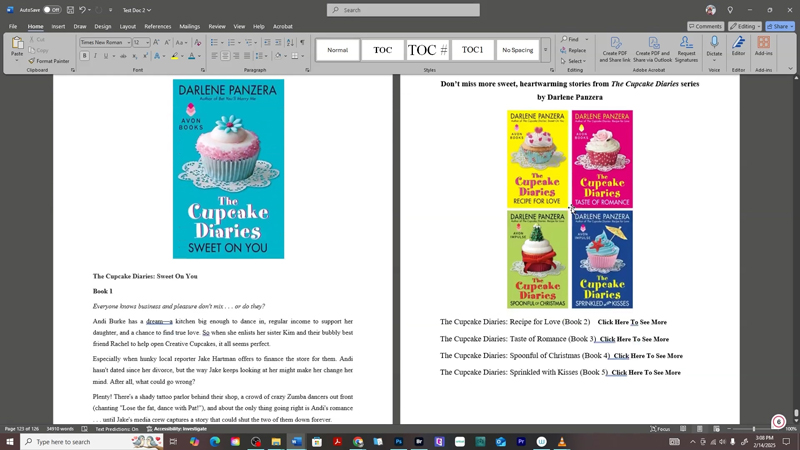Increase the font size

[156, 42]
